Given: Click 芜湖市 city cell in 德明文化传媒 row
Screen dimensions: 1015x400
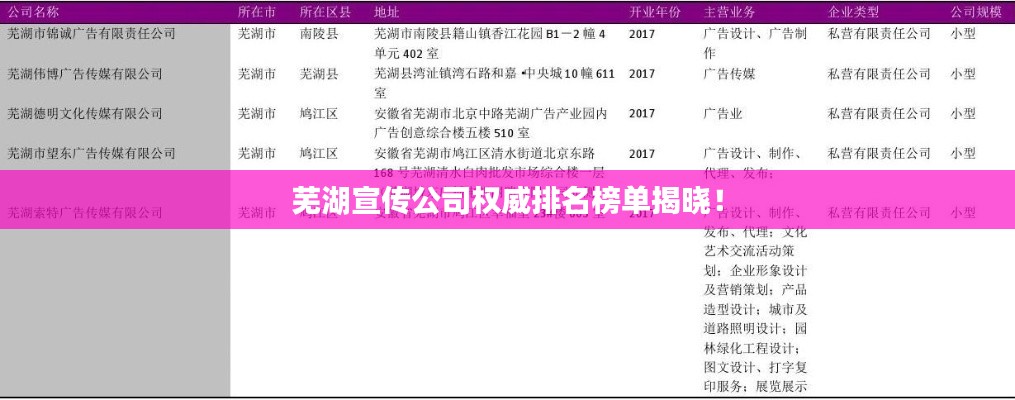Looking at the screenshot, I should coord(257,113).
